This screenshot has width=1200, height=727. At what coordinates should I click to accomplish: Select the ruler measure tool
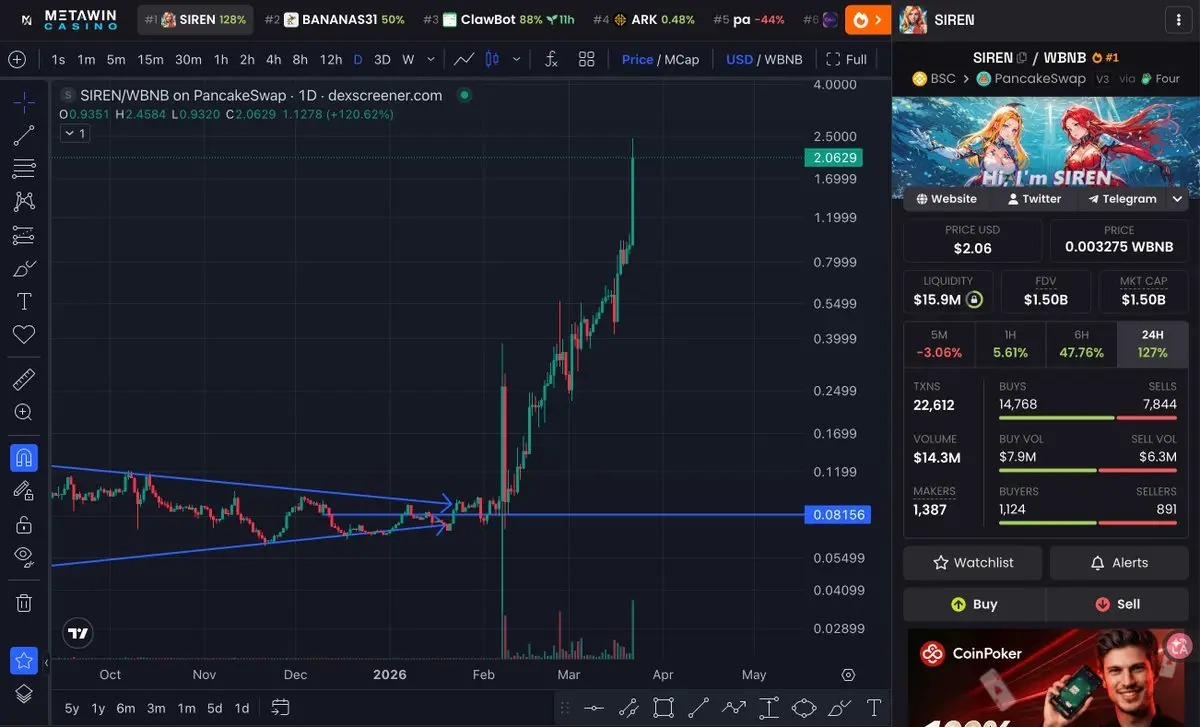(x=24, y=379)
